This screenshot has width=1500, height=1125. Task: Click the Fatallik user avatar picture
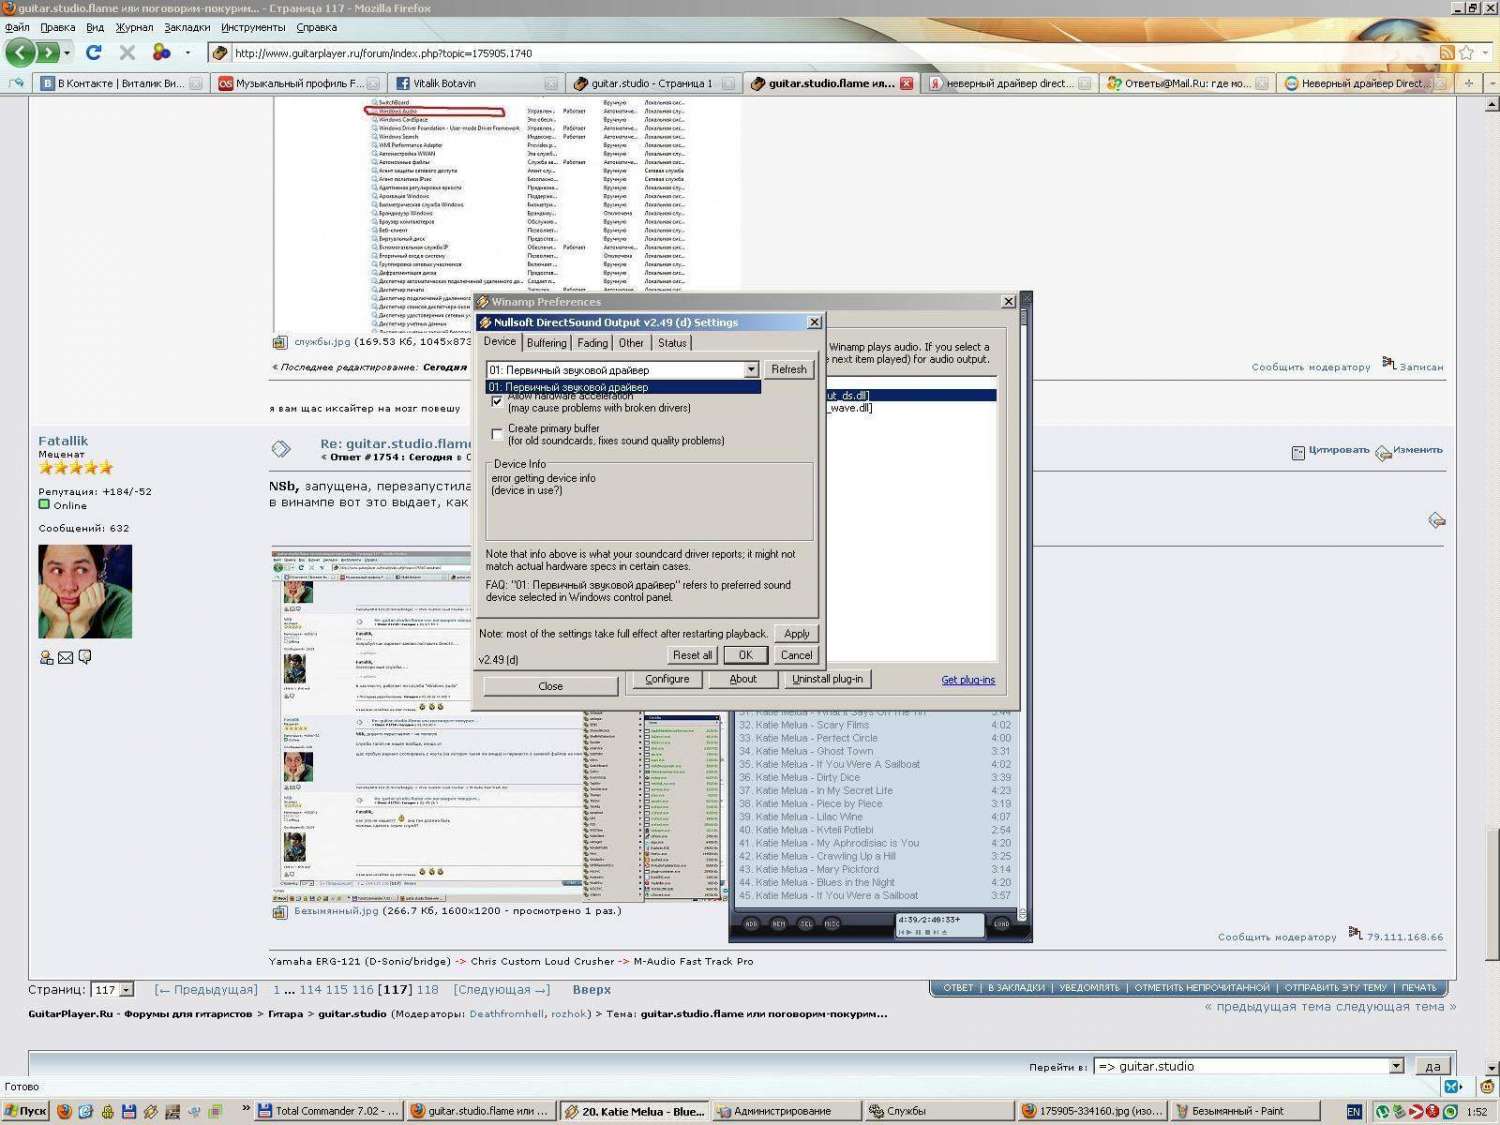click(x=85, y=591)
